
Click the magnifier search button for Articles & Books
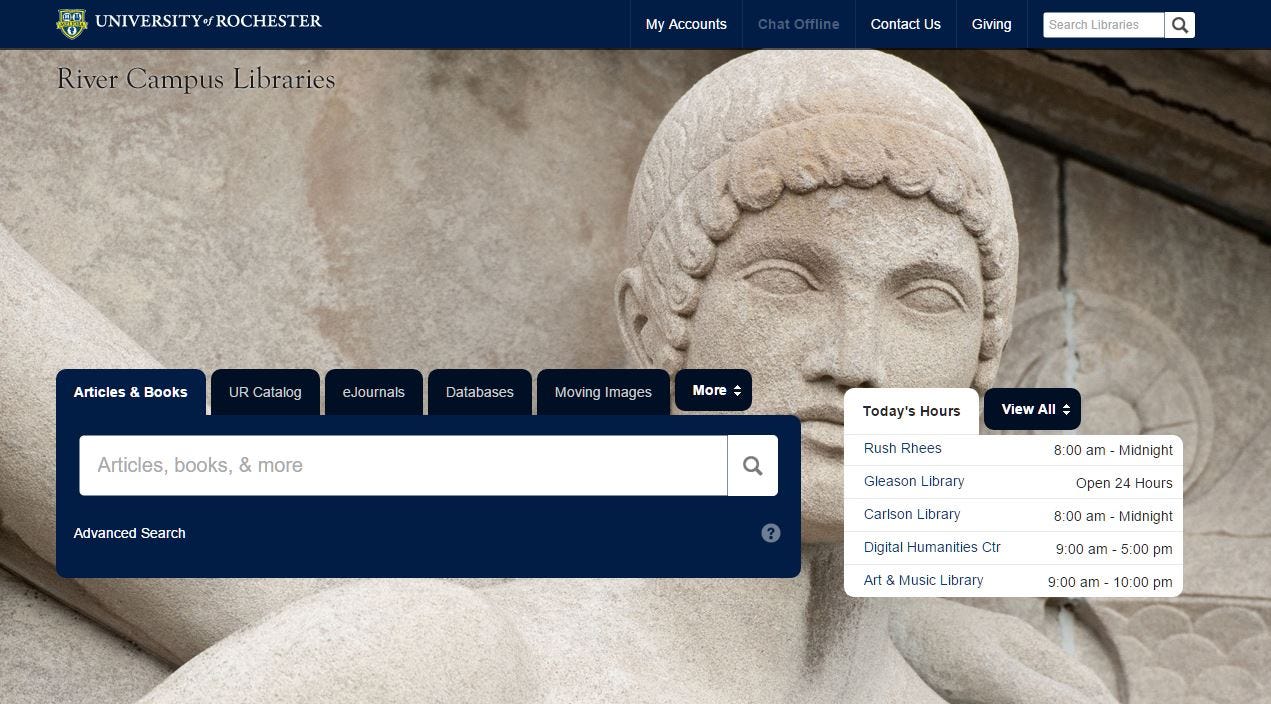tap(753, 466)
